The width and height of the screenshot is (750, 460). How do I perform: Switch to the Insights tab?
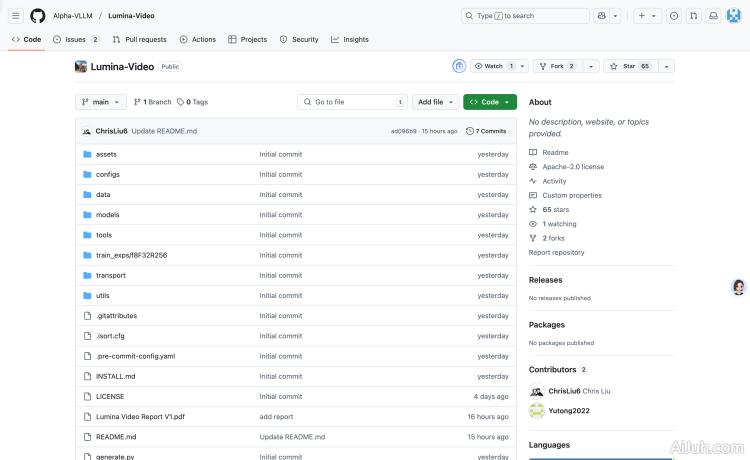(x=349, y=39)
